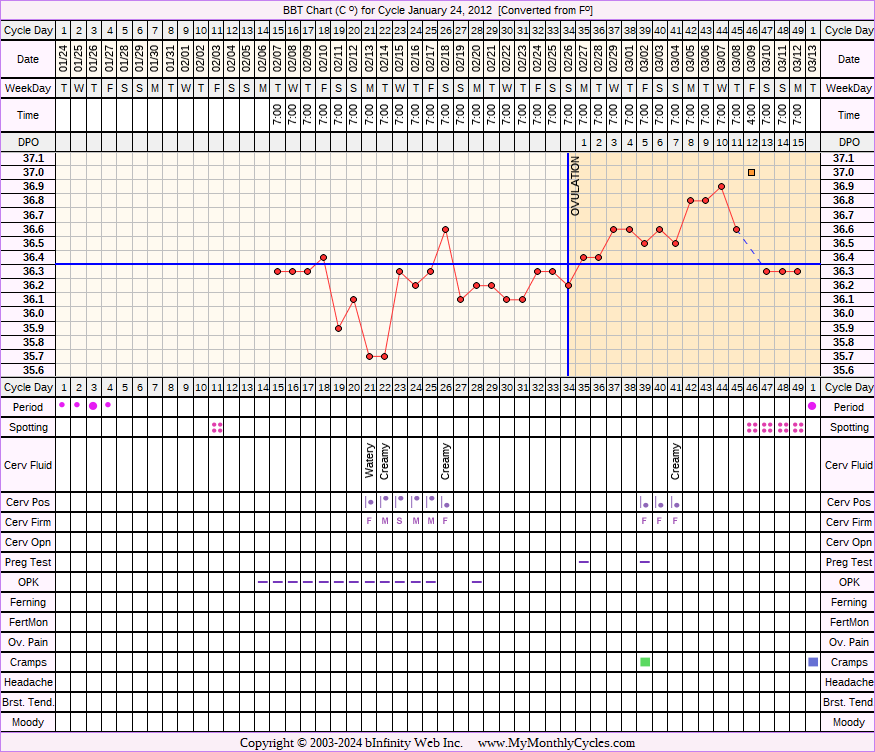This screenshot has width=875, height=752.
Task: Click the OPK negative dash on cycle day 28
Action: [x=477, y=582]
